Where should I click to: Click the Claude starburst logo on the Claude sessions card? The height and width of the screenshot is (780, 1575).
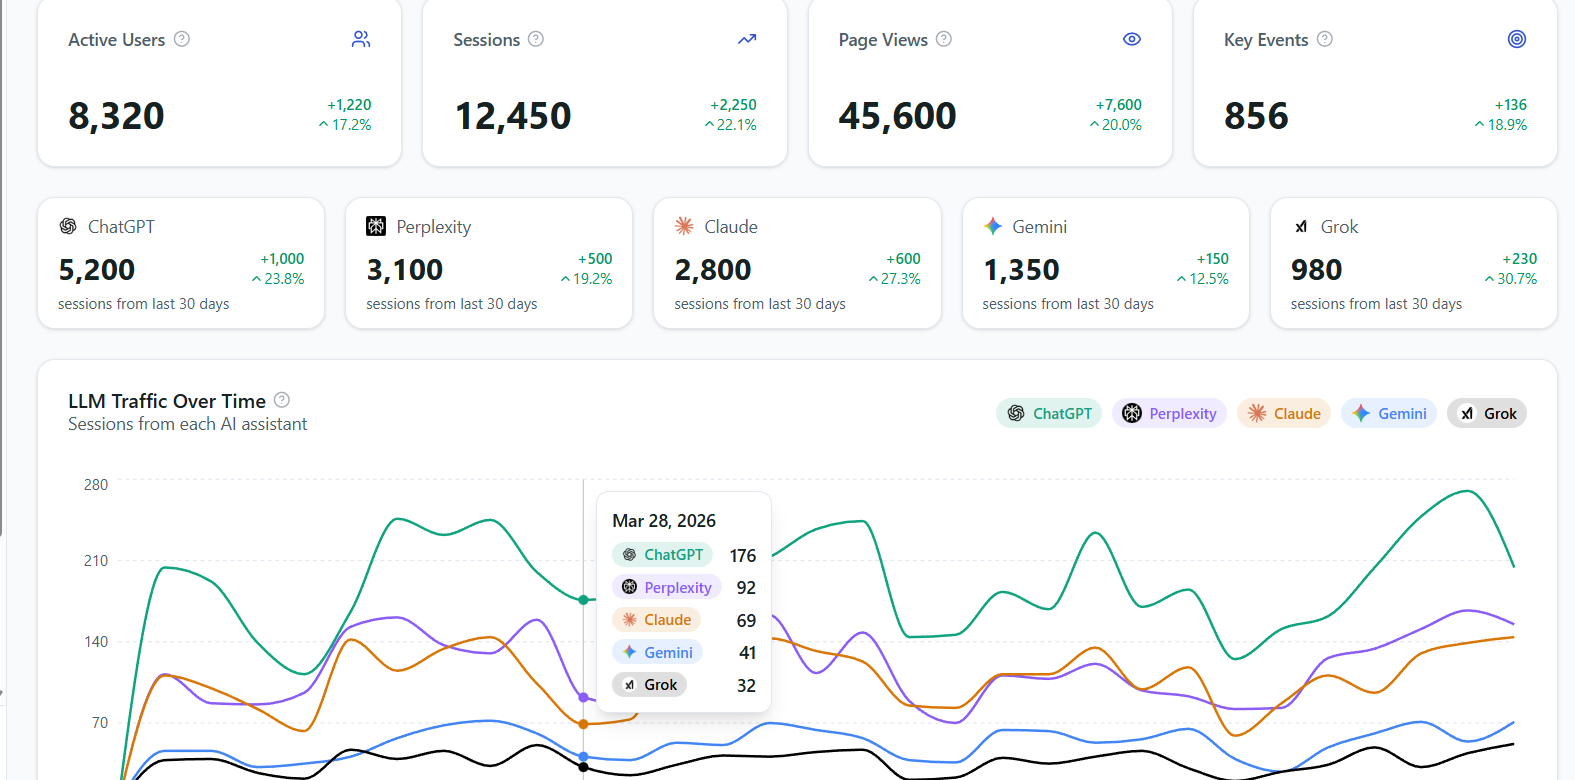[684, 226]
